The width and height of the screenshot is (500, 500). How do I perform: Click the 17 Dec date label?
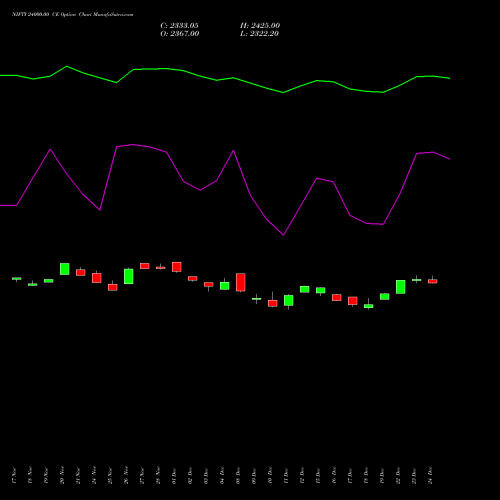pos(350,475)
